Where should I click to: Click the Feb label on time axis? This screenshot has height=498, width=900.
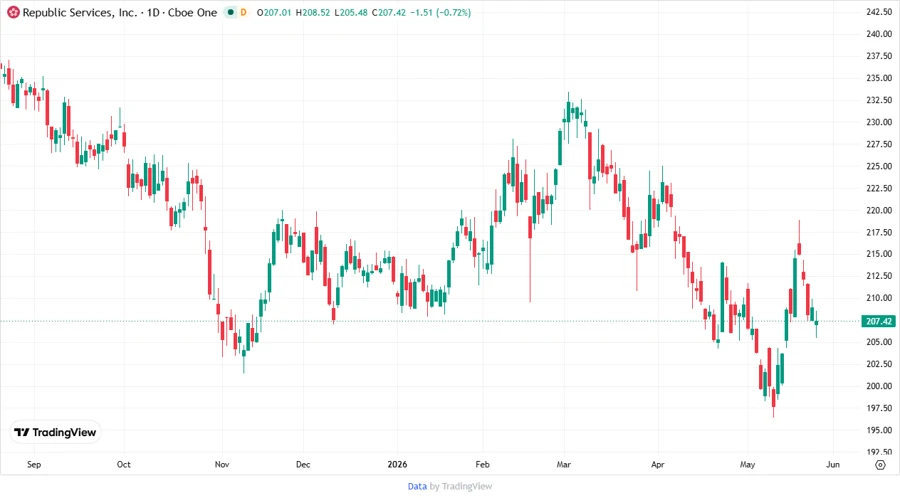coord(482,464)
